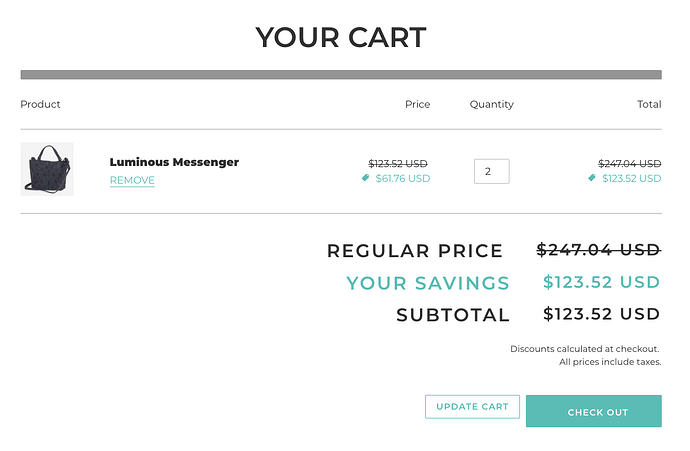
Task: Click the teal YOUR SAVINGS amount
Action: [x=601, y=282]
